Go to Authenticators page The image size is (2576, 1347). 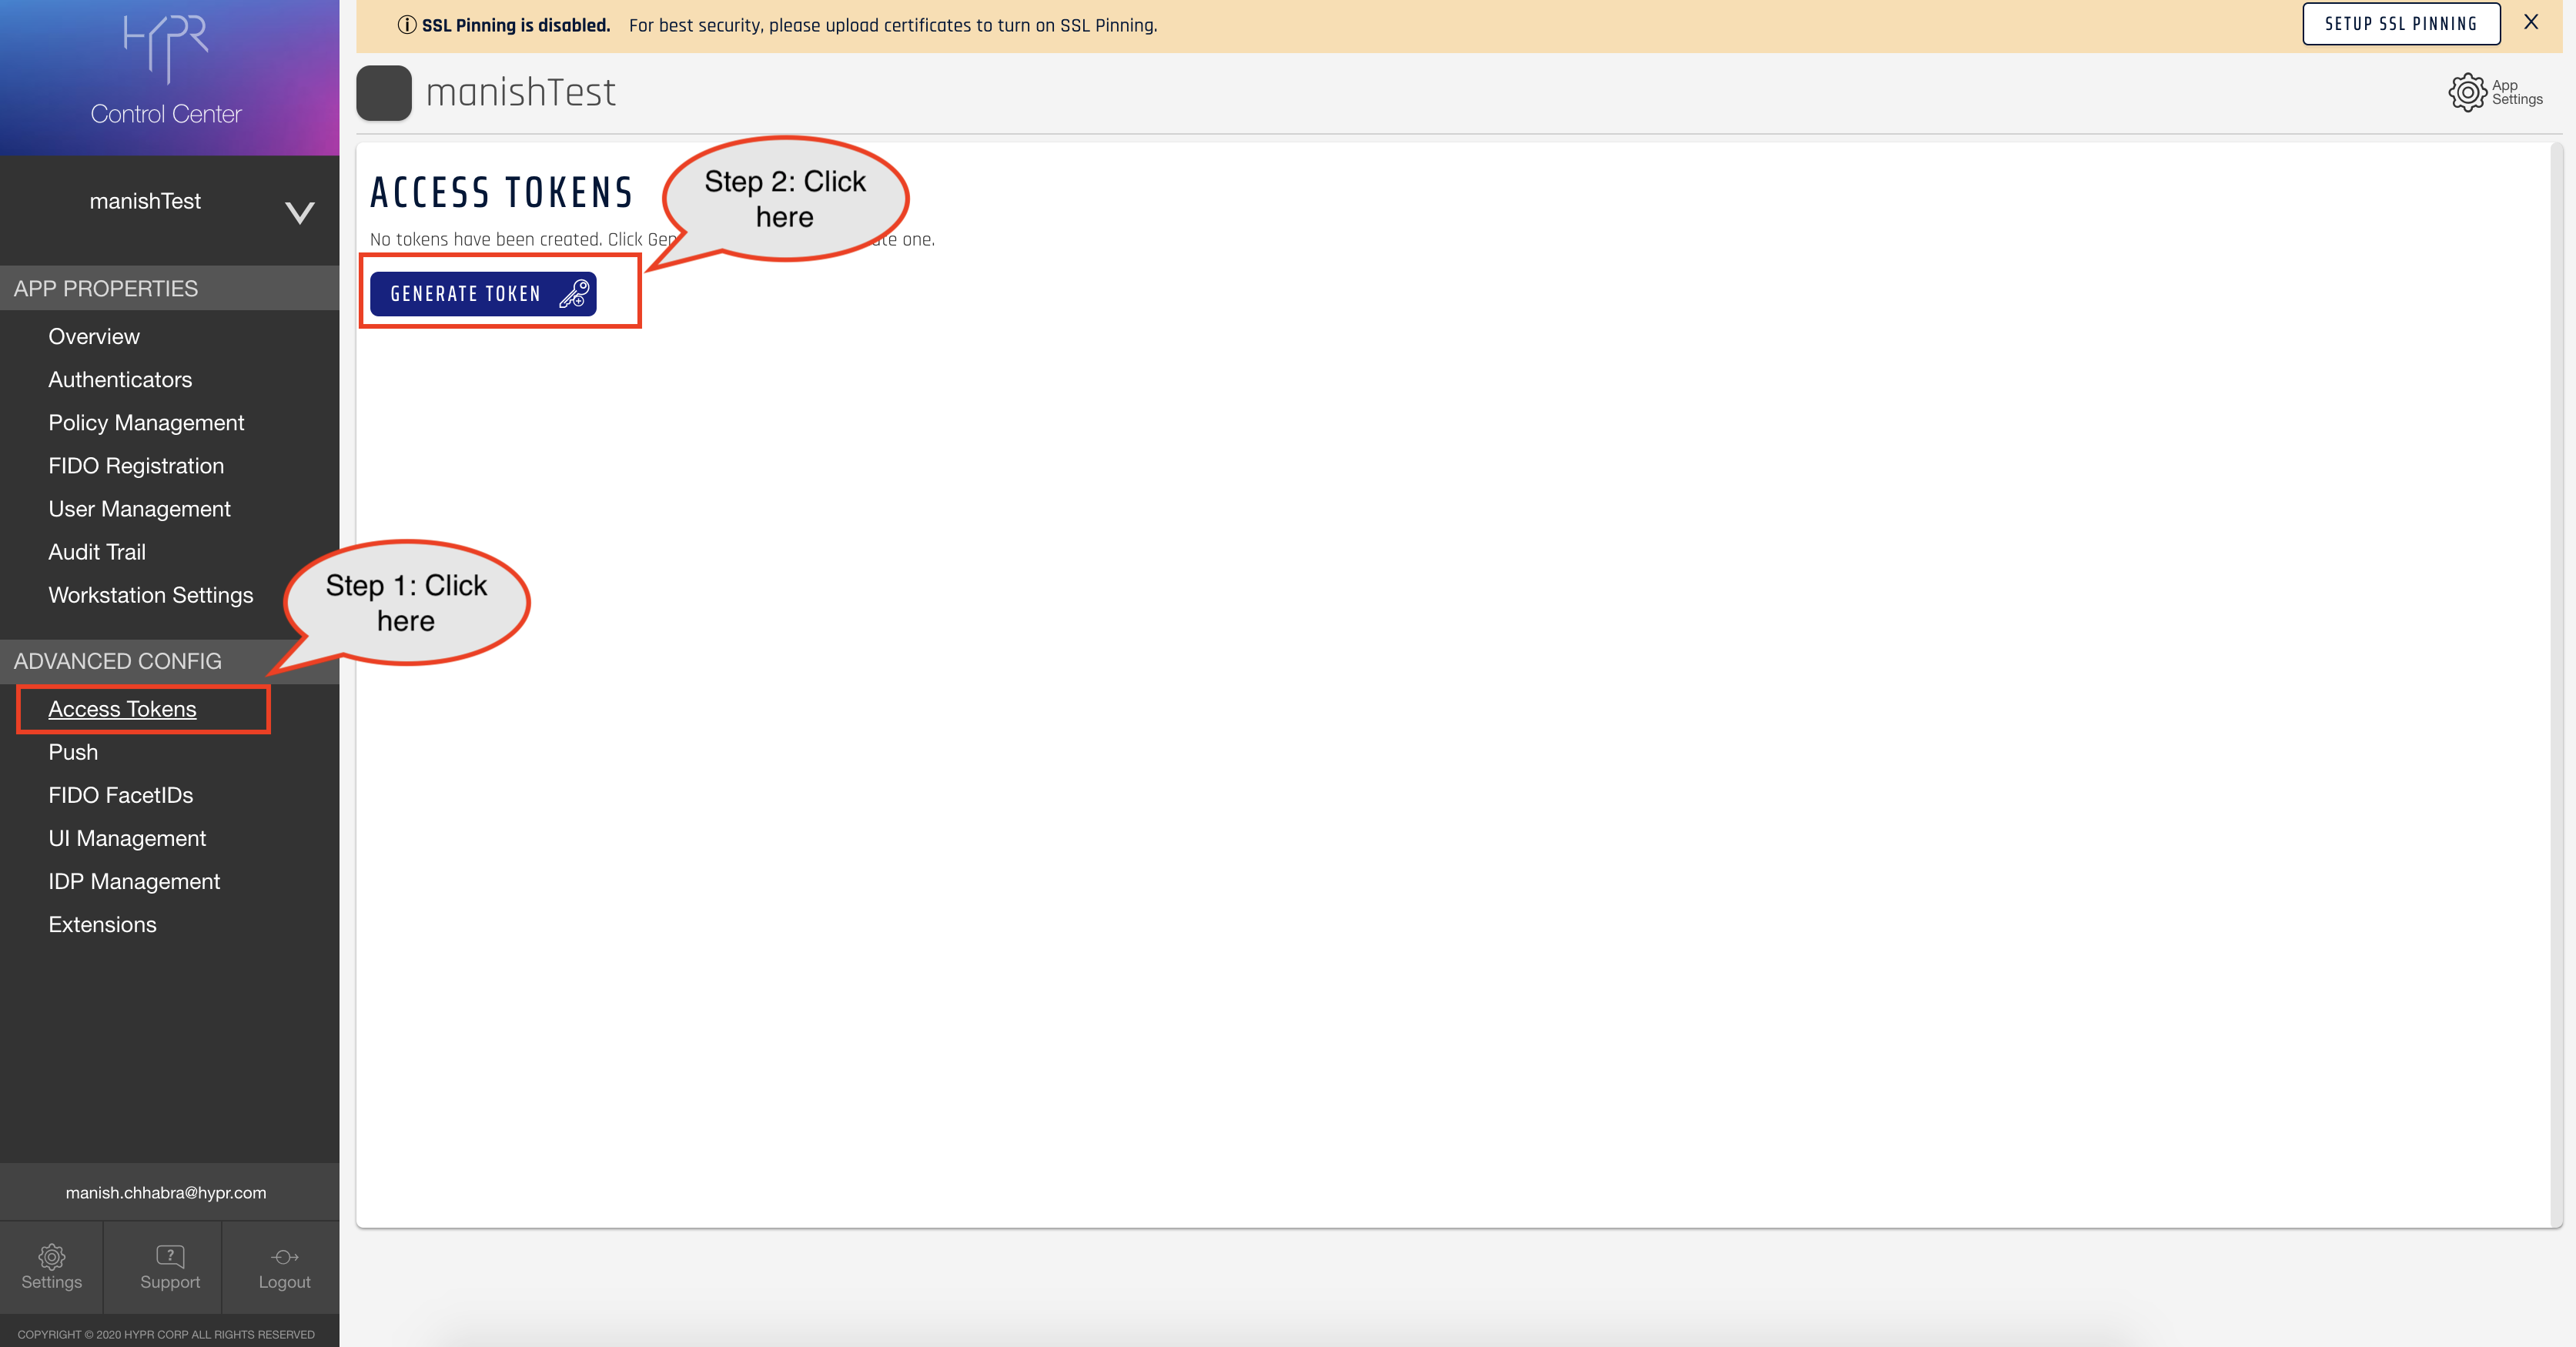(x=120, y=380)
